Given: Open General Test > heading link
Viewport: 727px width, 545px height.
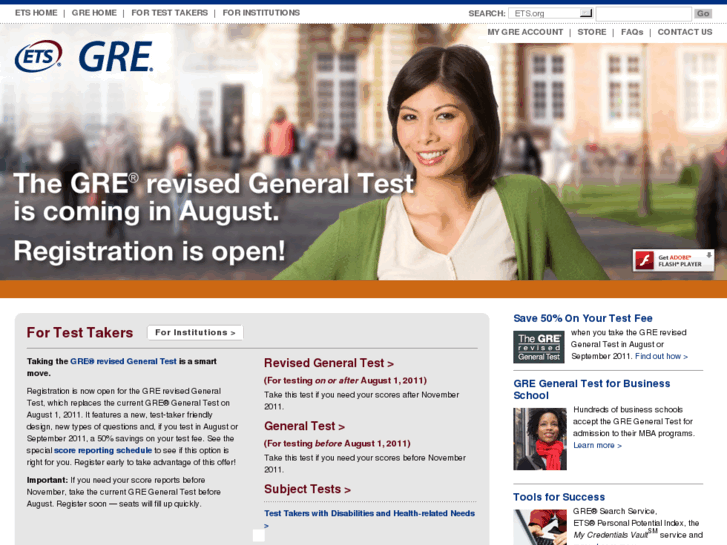Looking at the screenshot, I should [x=304, y=426].
